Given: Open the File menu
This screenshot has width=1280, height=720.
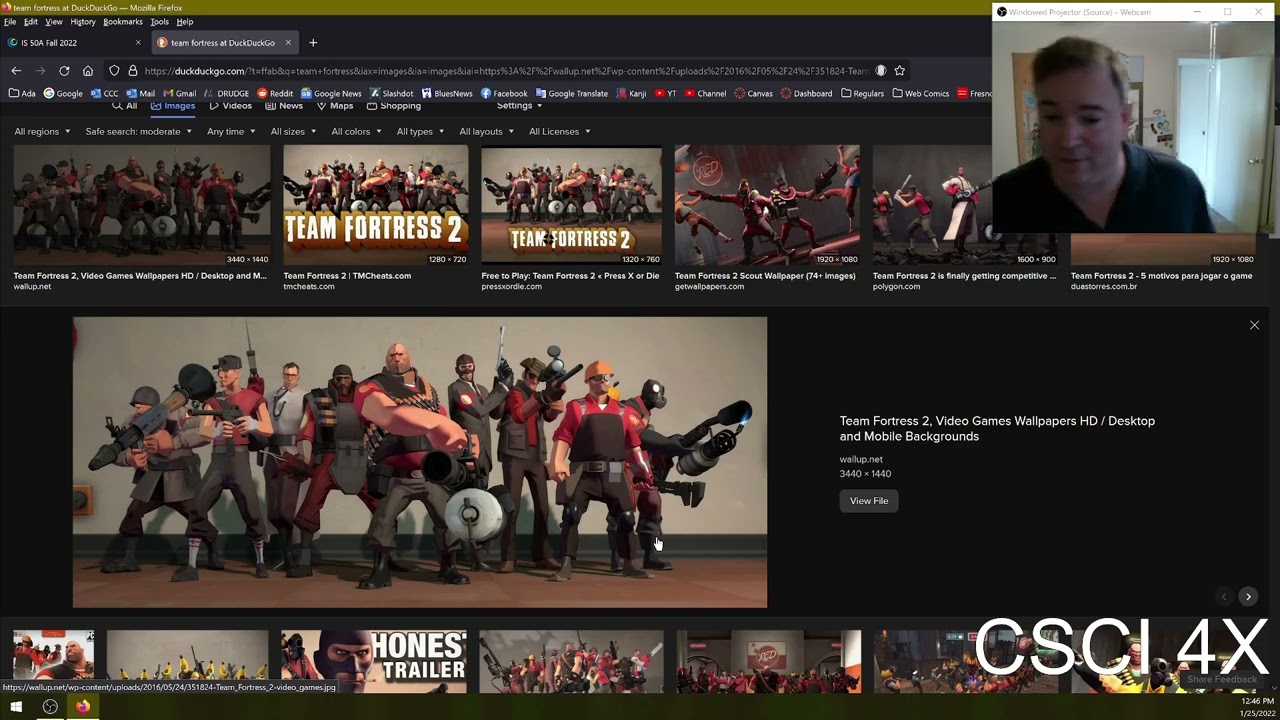Looking at the screenshot, I should tap(10, 22).
